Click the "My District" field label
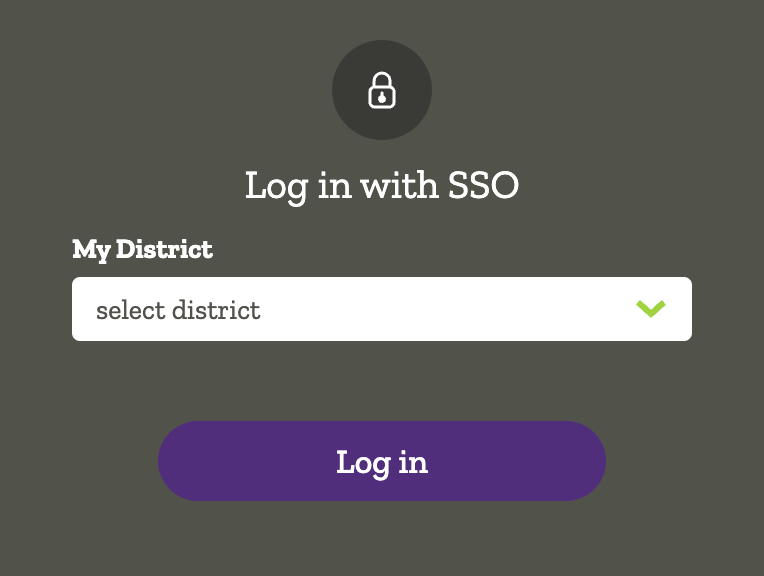Screen dimensions: 764x576 (142, 249)
